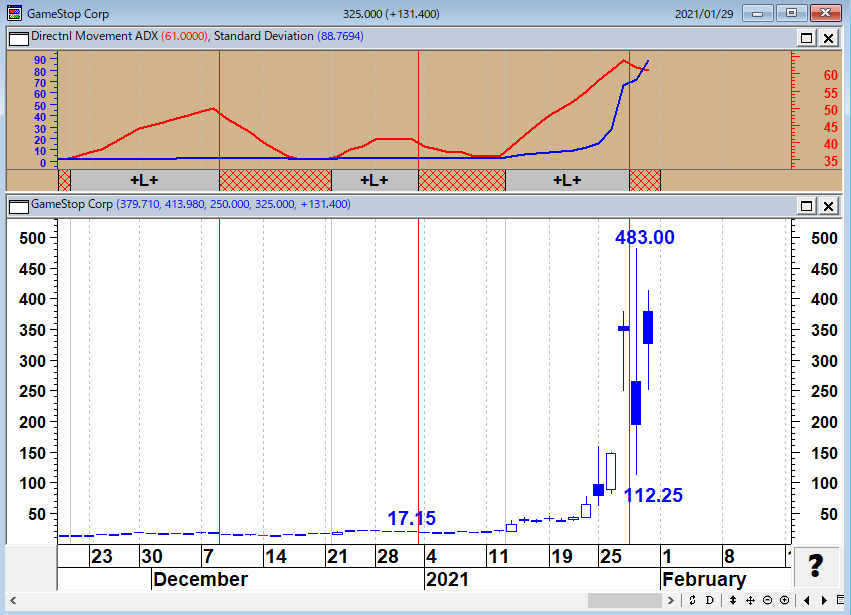This screenshot has width=851, height=615.
Task: Click the 17.15 price label
Action: click(411, 518)
